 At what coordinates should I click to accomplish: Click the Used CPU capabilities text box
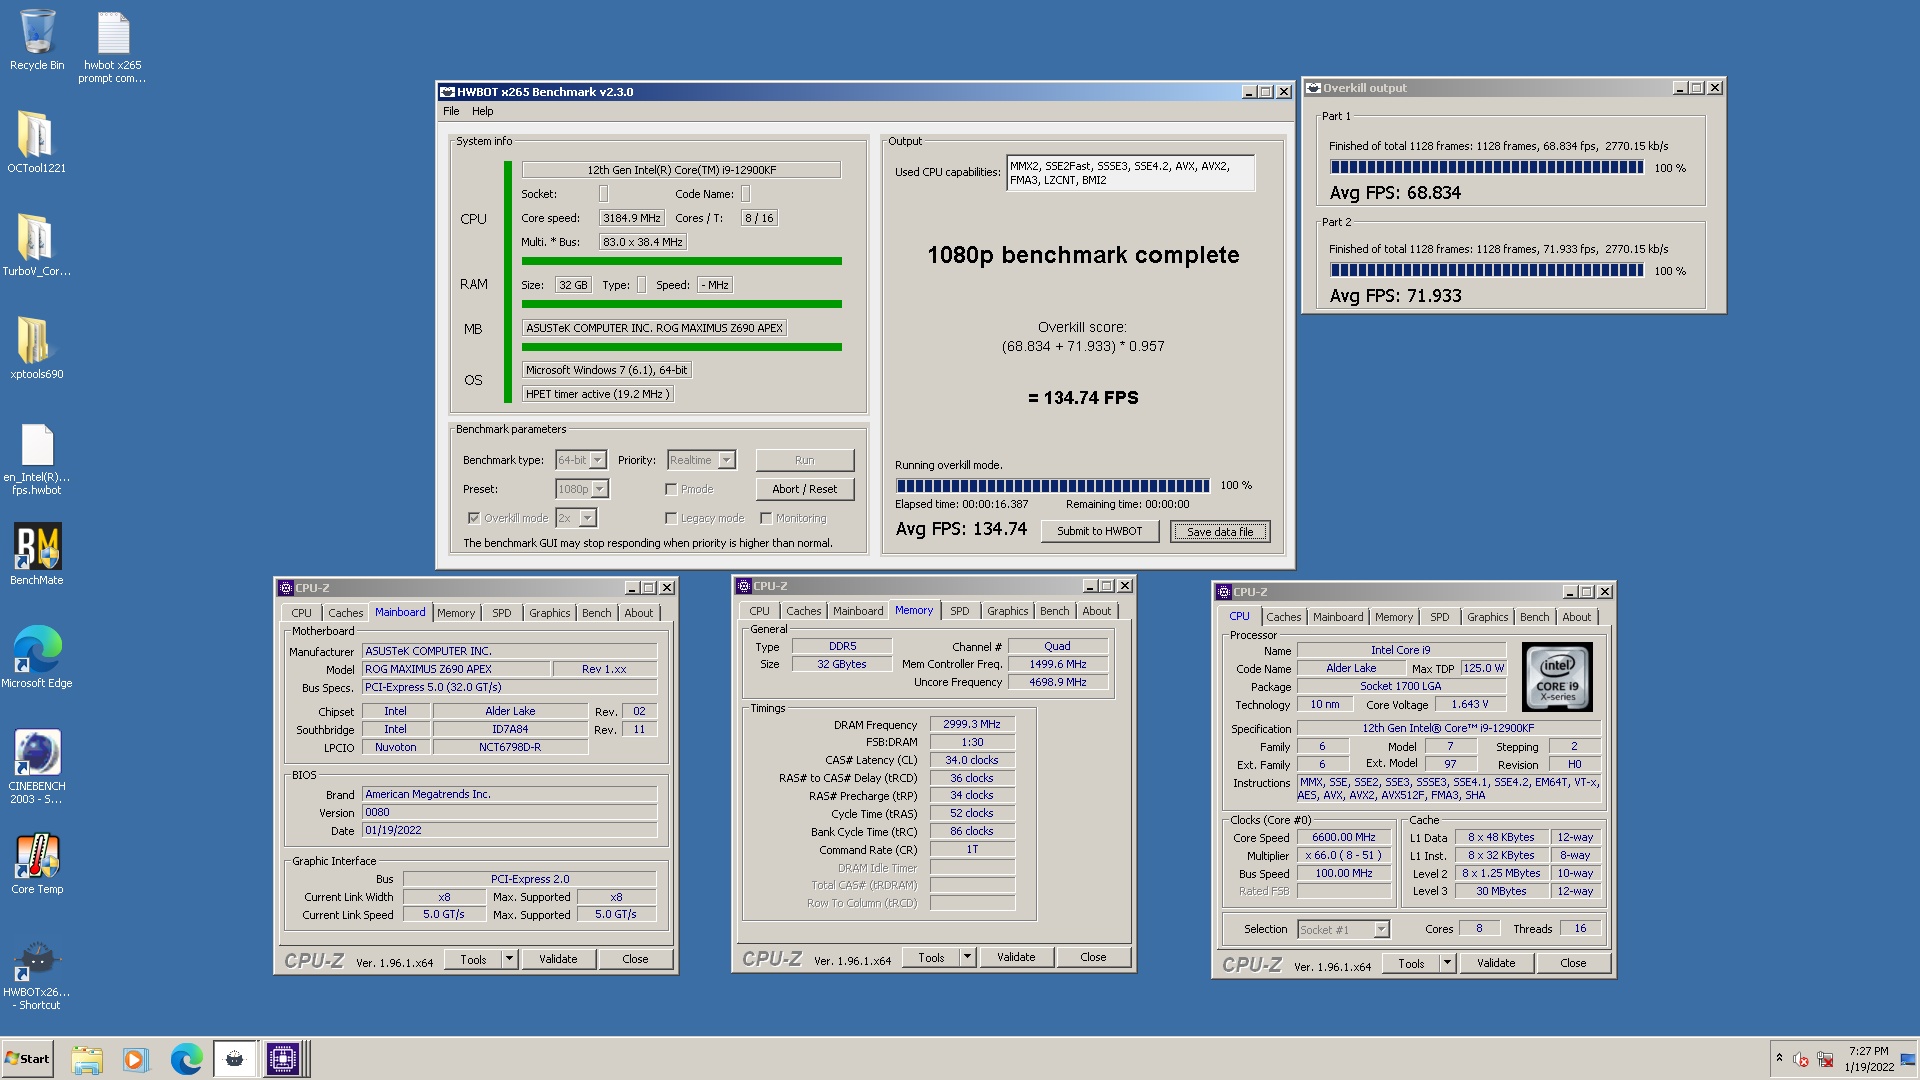[x=1130, y=173]
